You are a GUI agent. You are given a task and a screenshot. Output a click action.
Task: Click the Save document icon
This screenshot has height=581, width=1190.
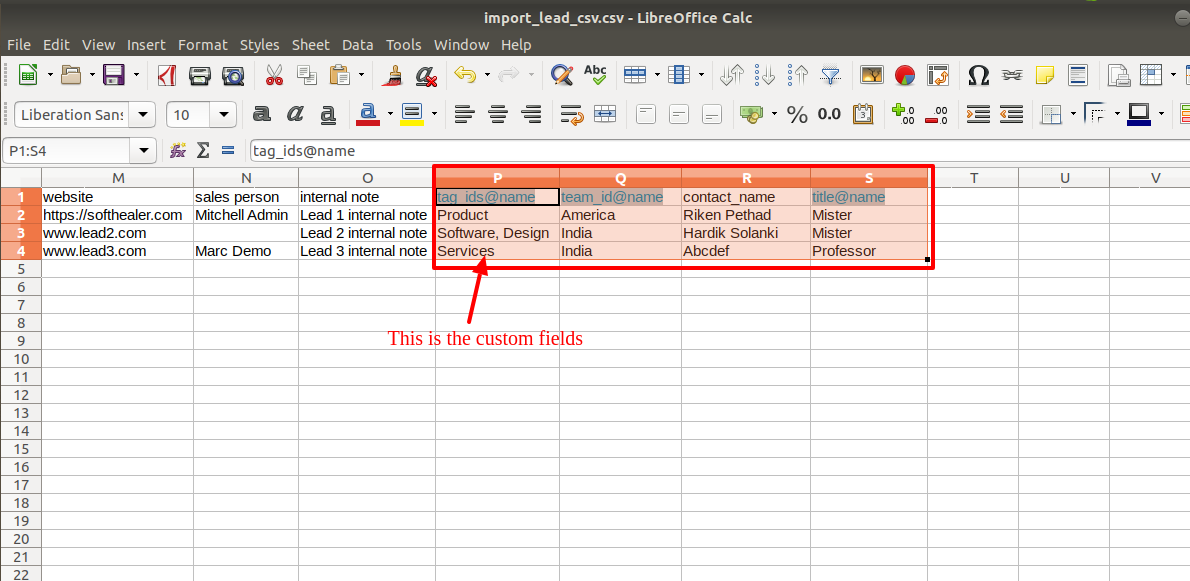tap(114, 74)
